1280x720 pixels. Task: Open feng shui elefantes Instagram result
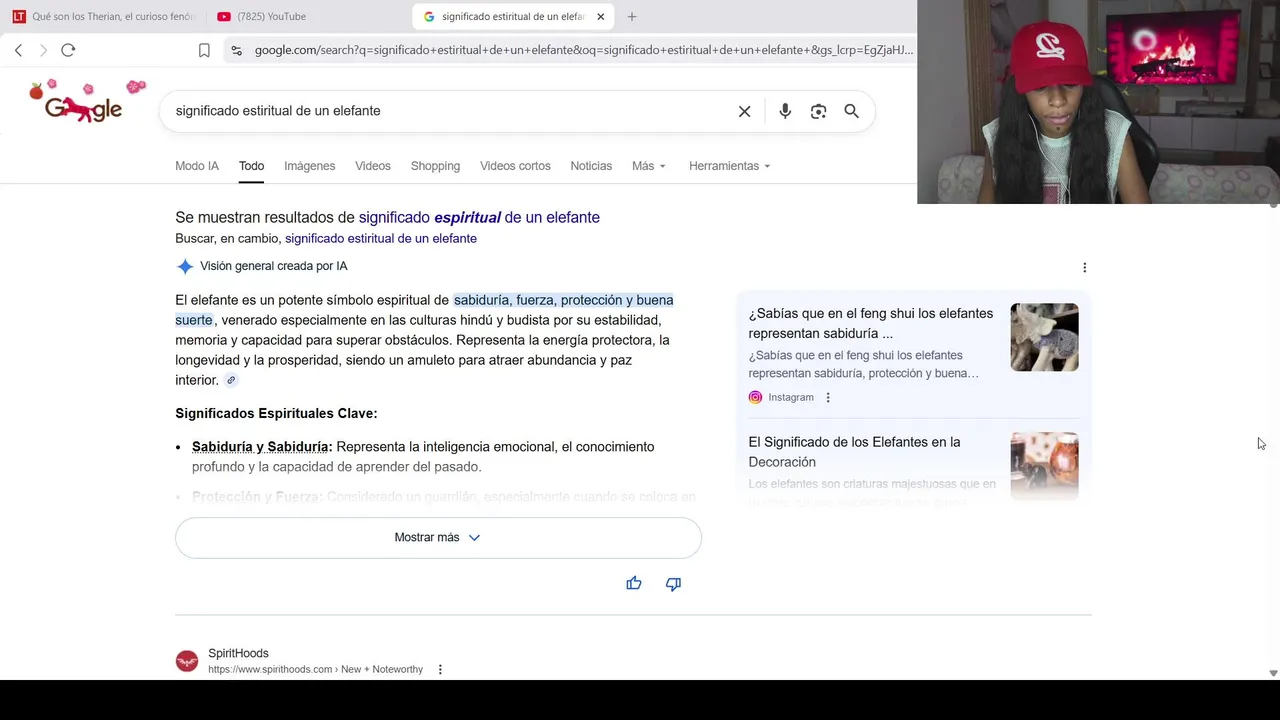871,323
